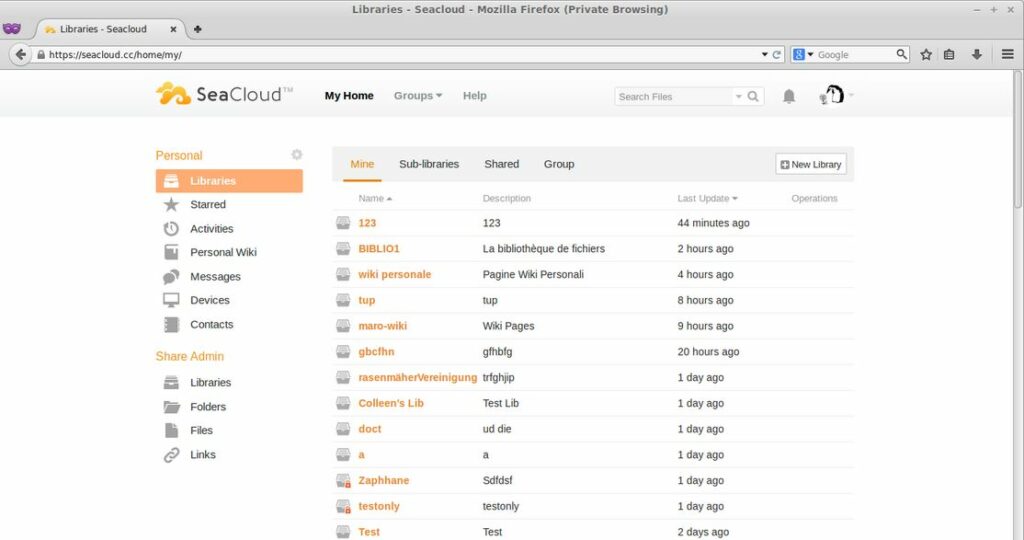Open the tup library
This screenshot has height=540, width=1024.
[x=366, y=300]
